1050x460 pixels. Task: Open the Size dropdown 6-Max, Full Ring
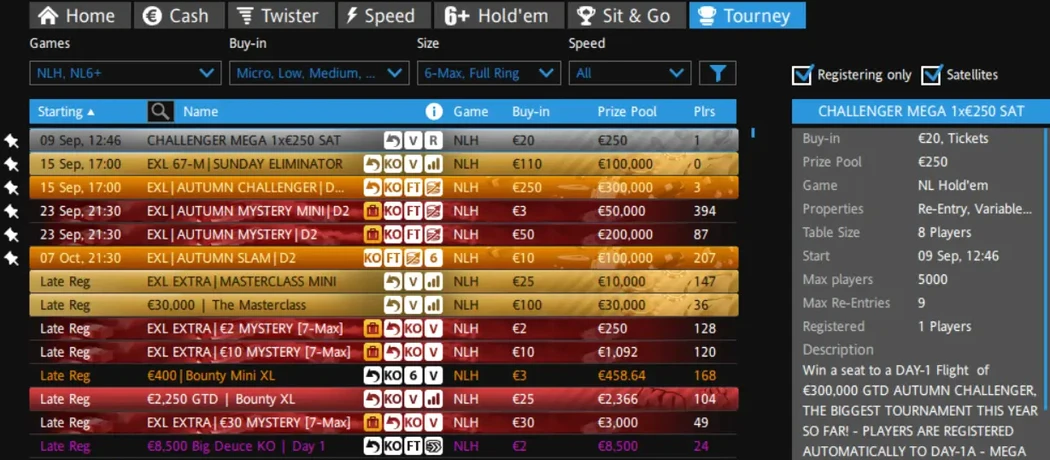(x=489, y=73)
